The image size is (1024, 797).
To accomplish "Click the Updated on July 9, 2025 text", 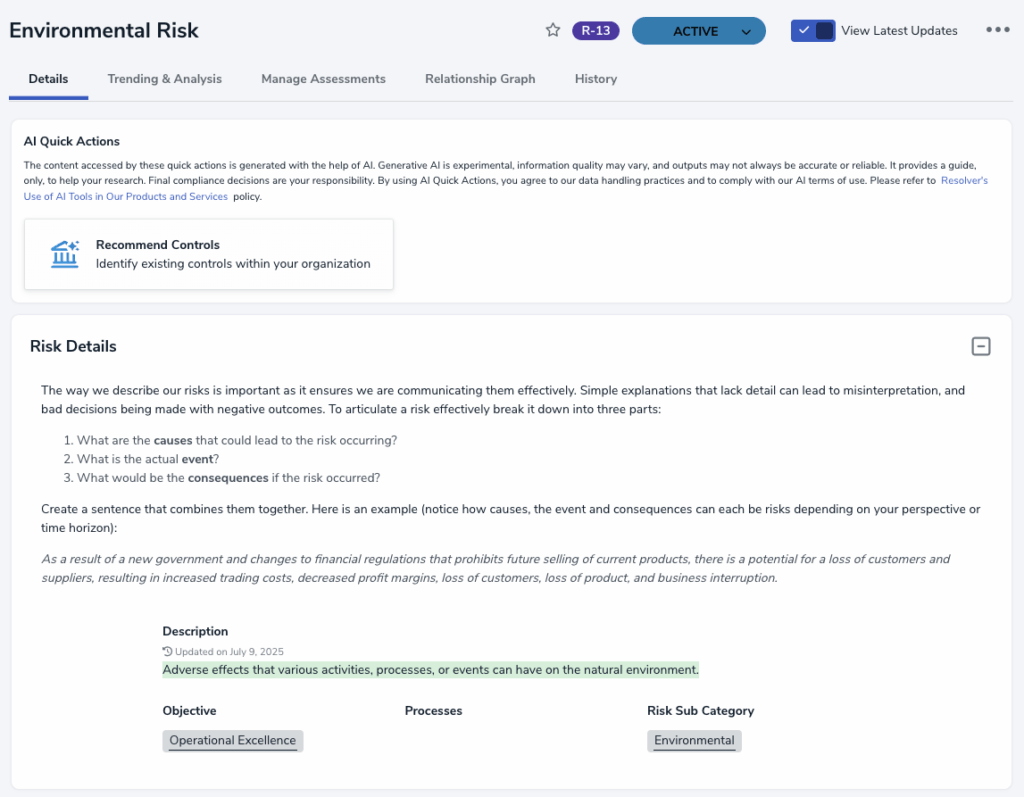I will click(x=229, y=651).
